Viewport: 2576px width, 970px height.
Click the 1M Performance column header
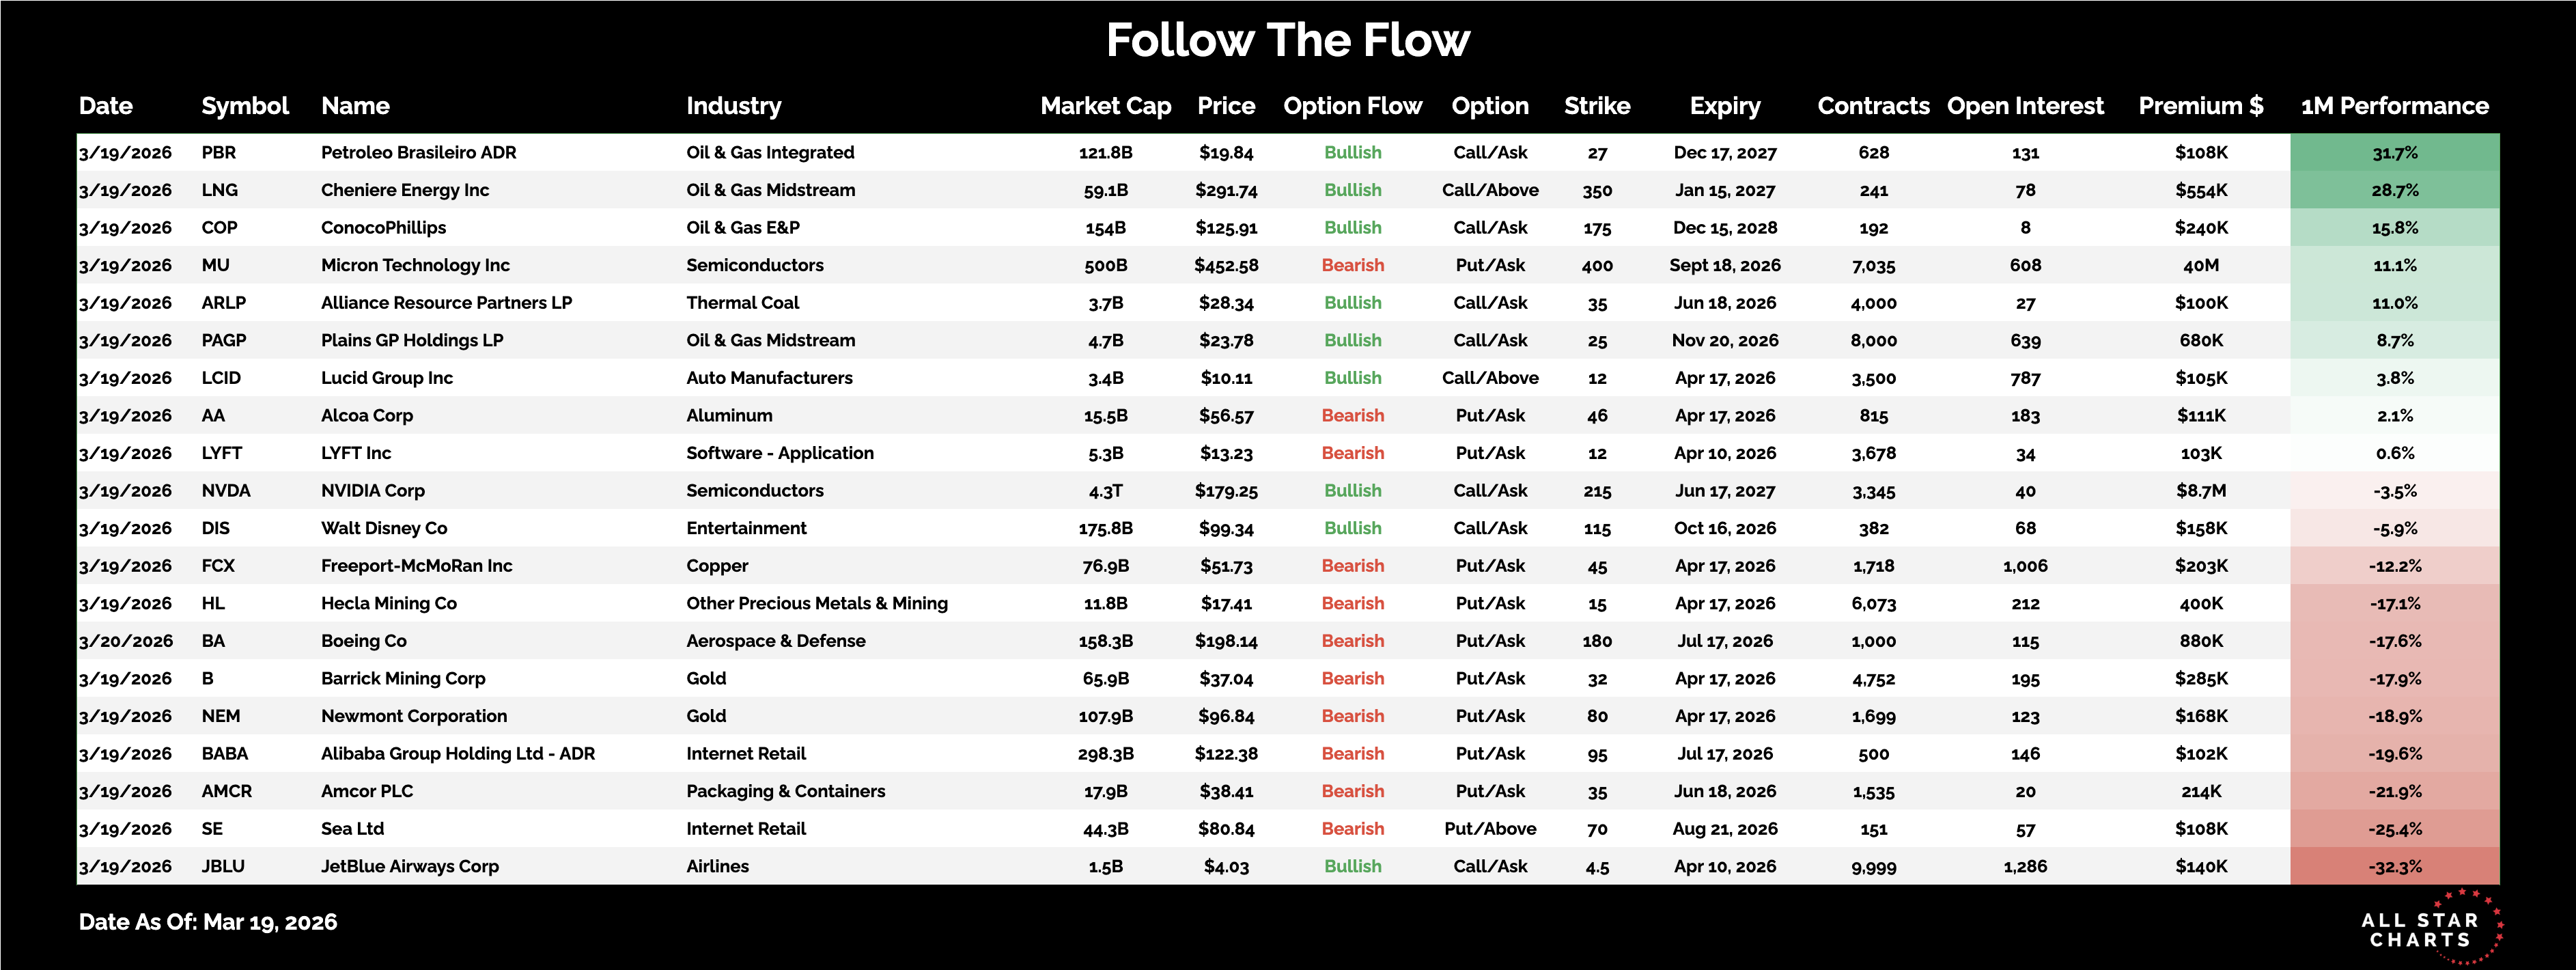[2394, 106]
